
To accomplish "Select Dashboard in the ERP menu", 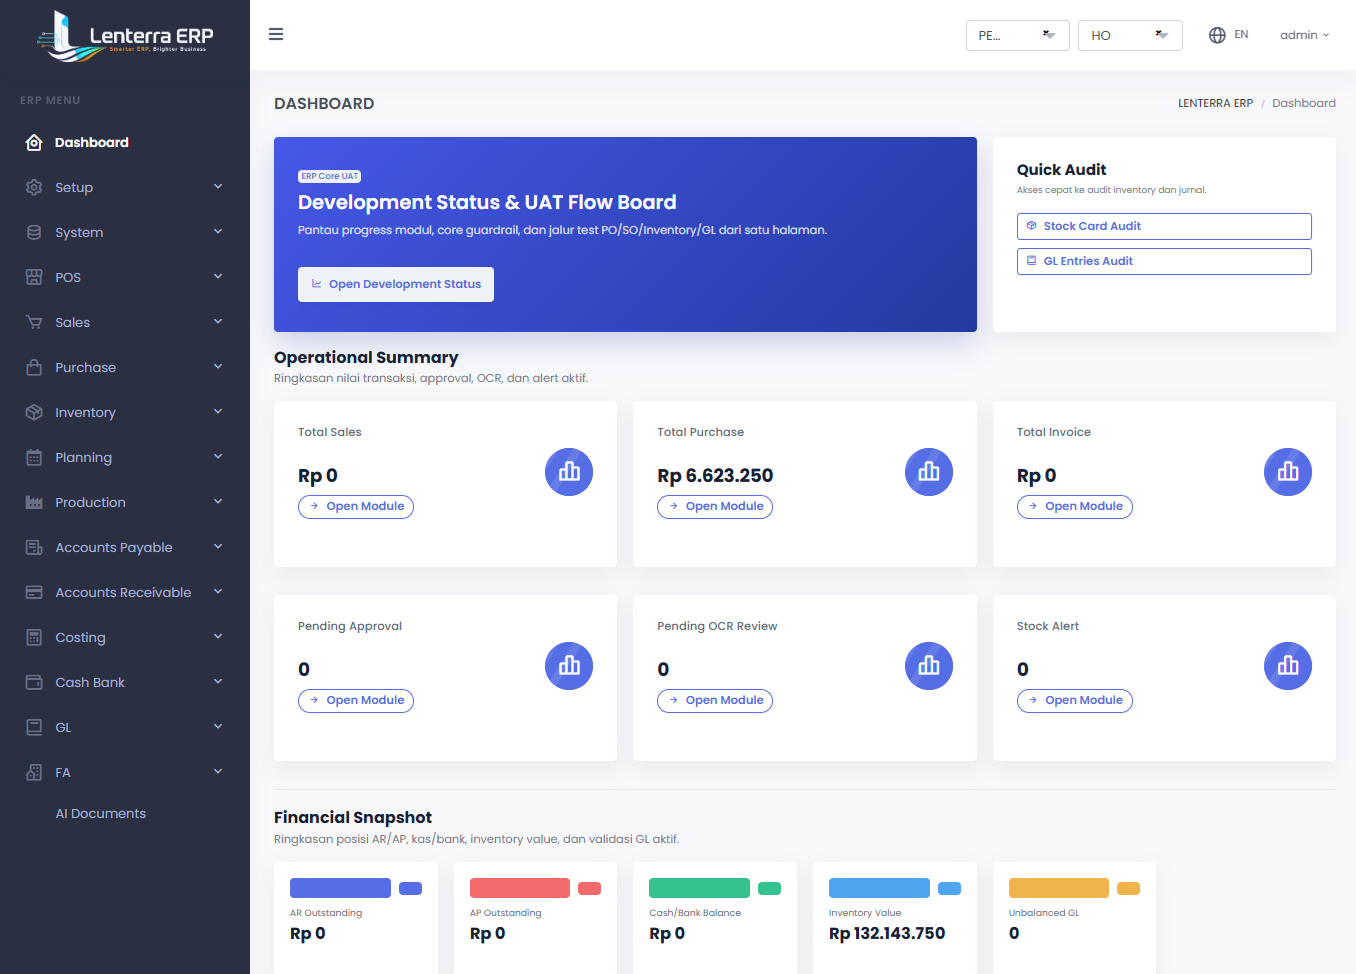I will coord(125,142).
